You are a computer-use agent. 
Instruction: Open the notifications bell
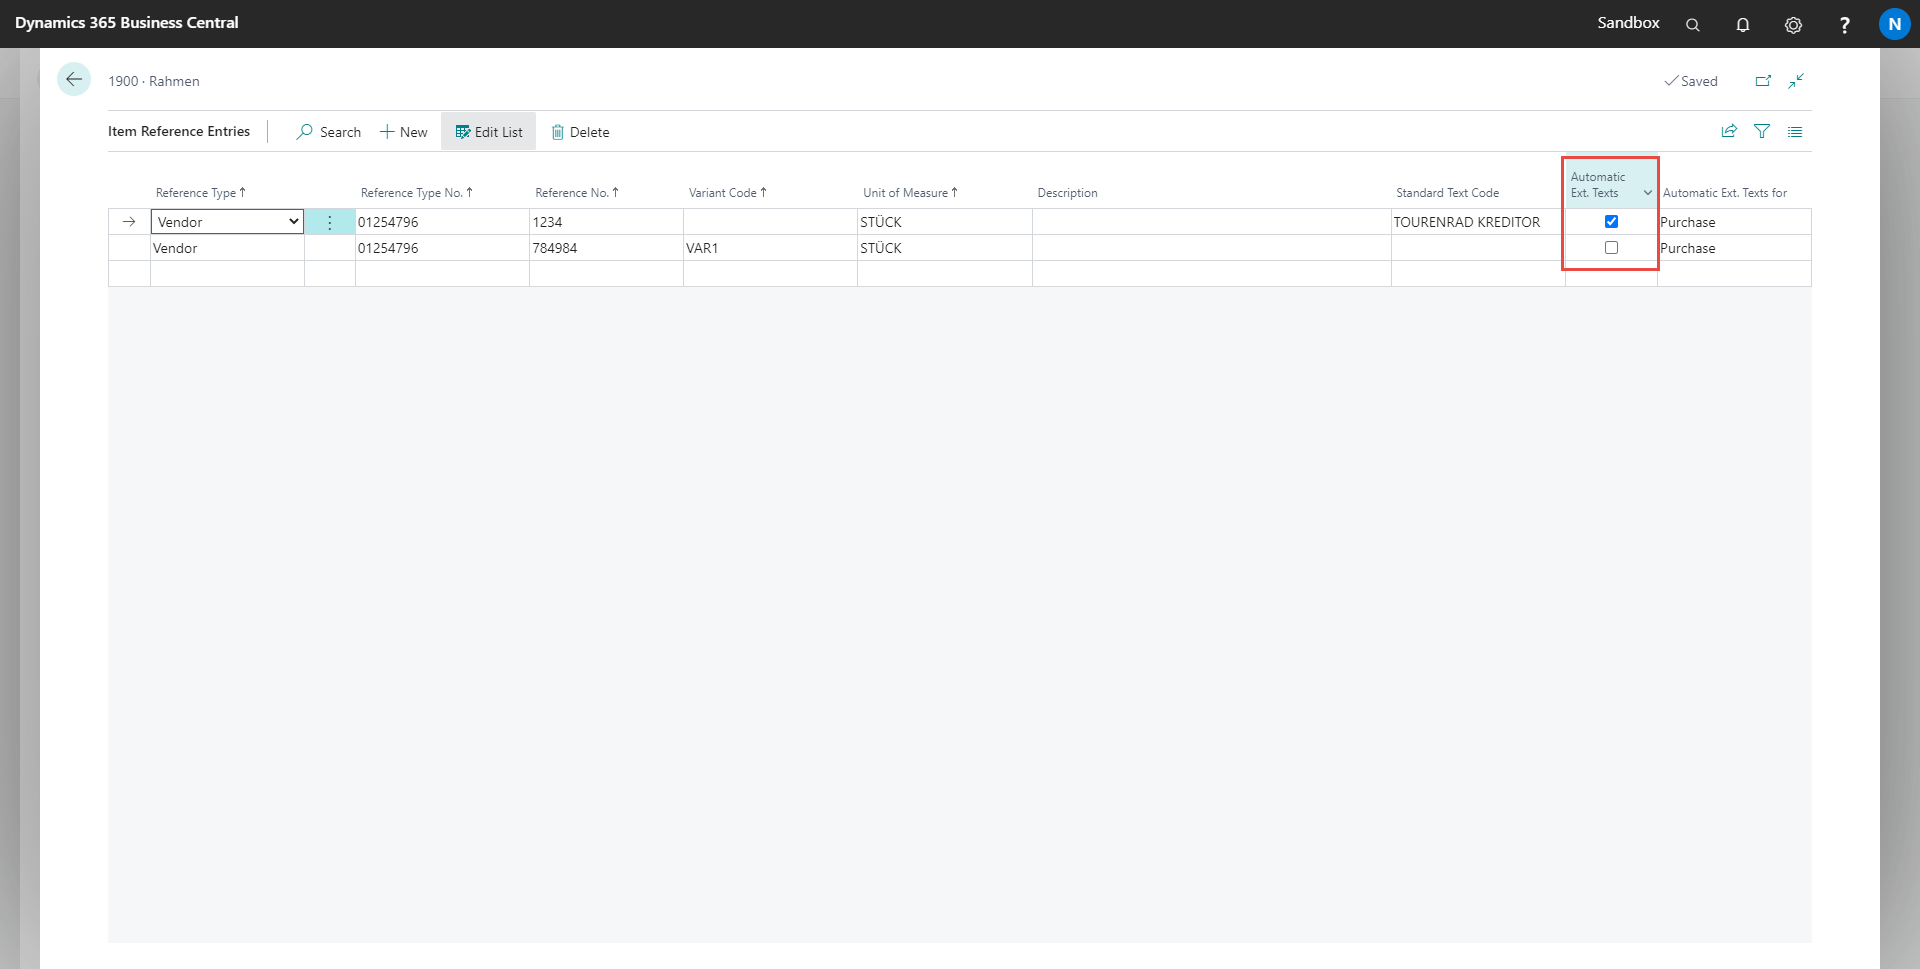(1742, 25)
